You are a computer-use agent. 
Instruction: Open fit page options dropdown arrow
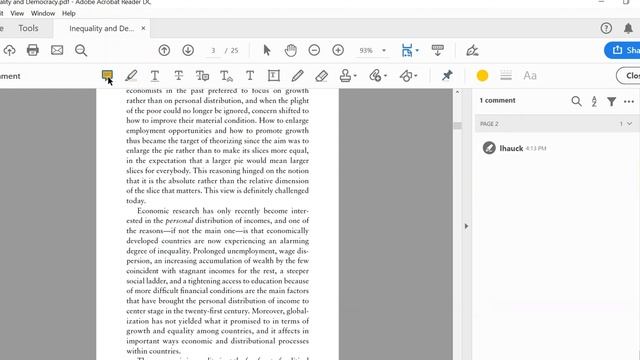(417, 51)
